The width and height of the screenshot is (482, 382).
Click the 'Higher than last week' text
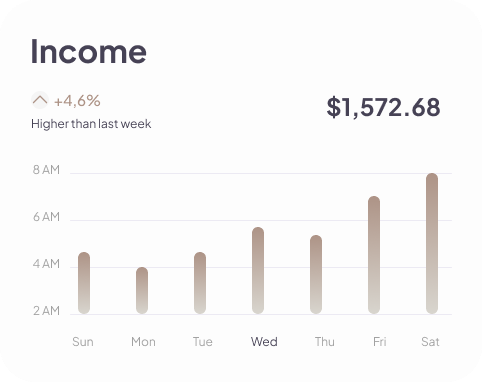click(91, 124)
